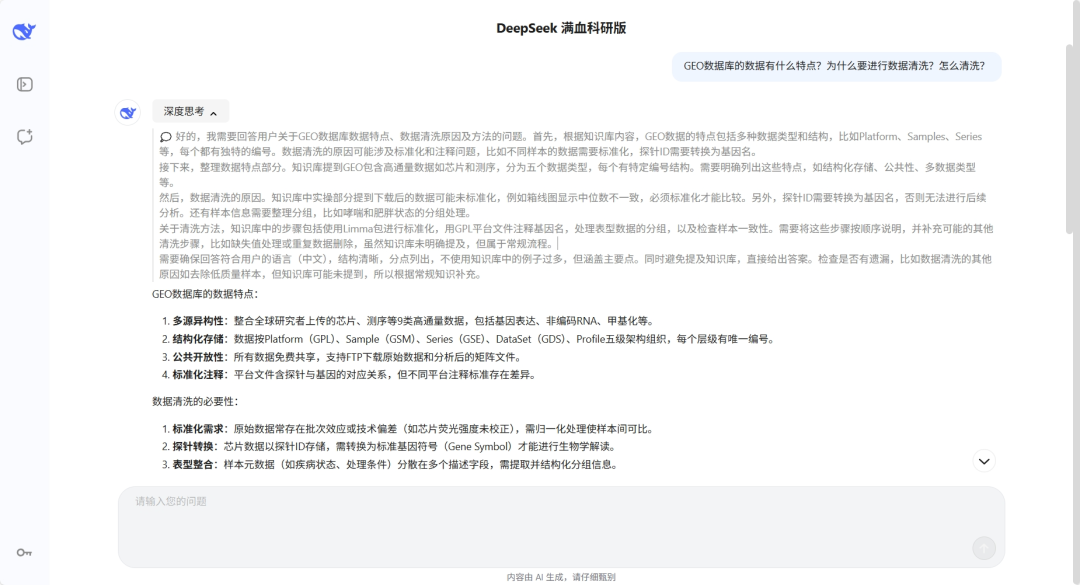Click the heading 数据清洗的必要性：
The image size is (1080, 585).
196,402
